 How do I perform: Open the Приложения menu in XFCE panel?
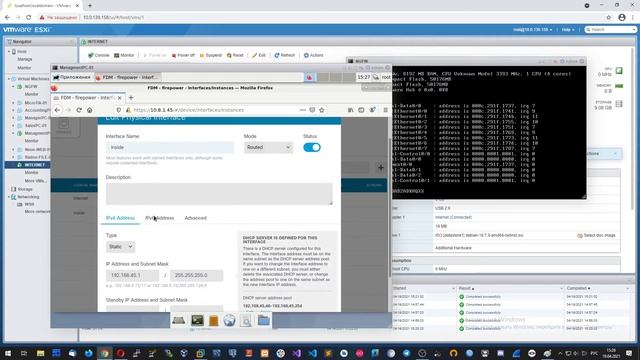tap(72, 77)
